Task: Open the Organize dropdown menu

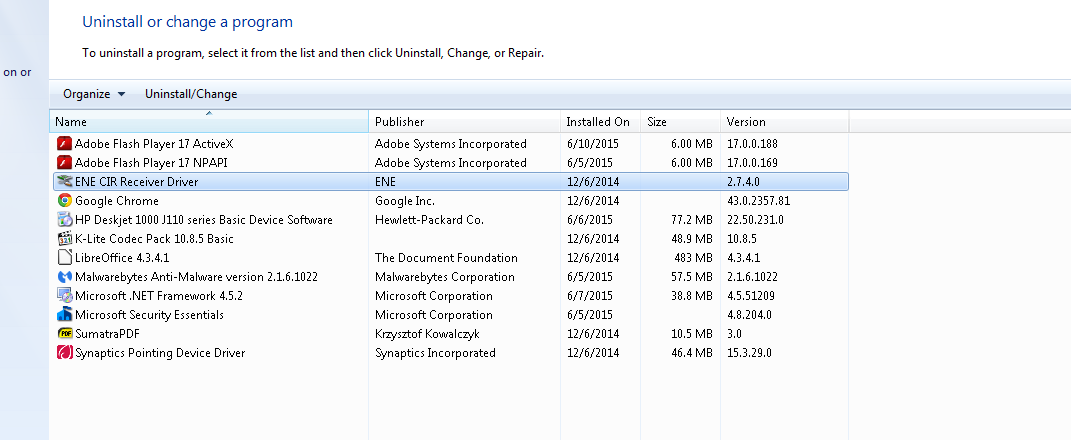Action: tap(94, 94)
